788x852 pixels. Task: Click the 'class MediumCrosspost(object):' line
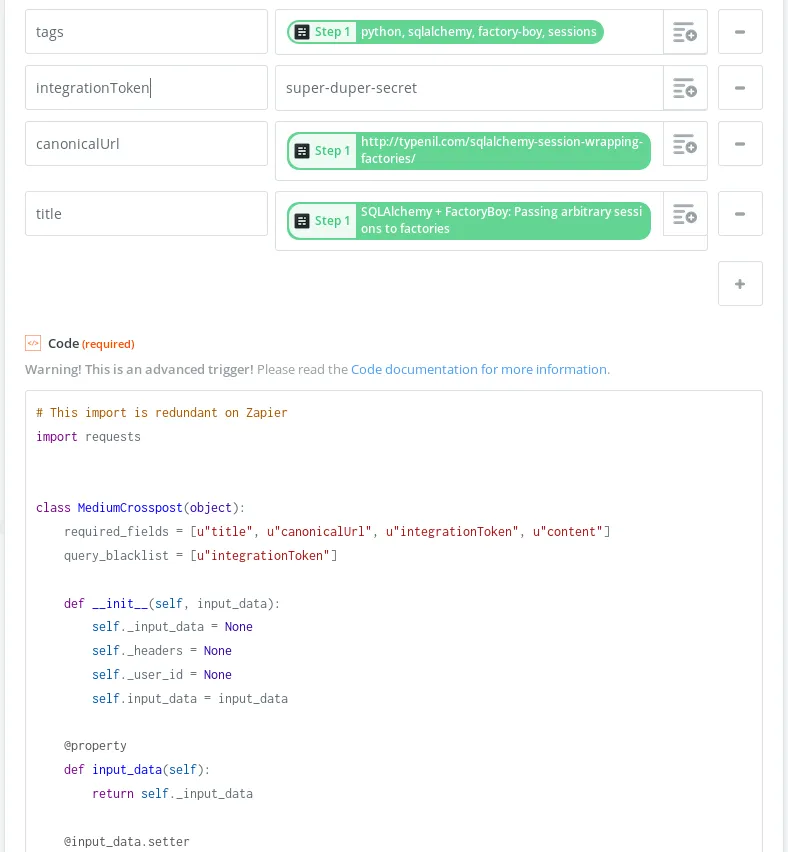pos(140,508)
